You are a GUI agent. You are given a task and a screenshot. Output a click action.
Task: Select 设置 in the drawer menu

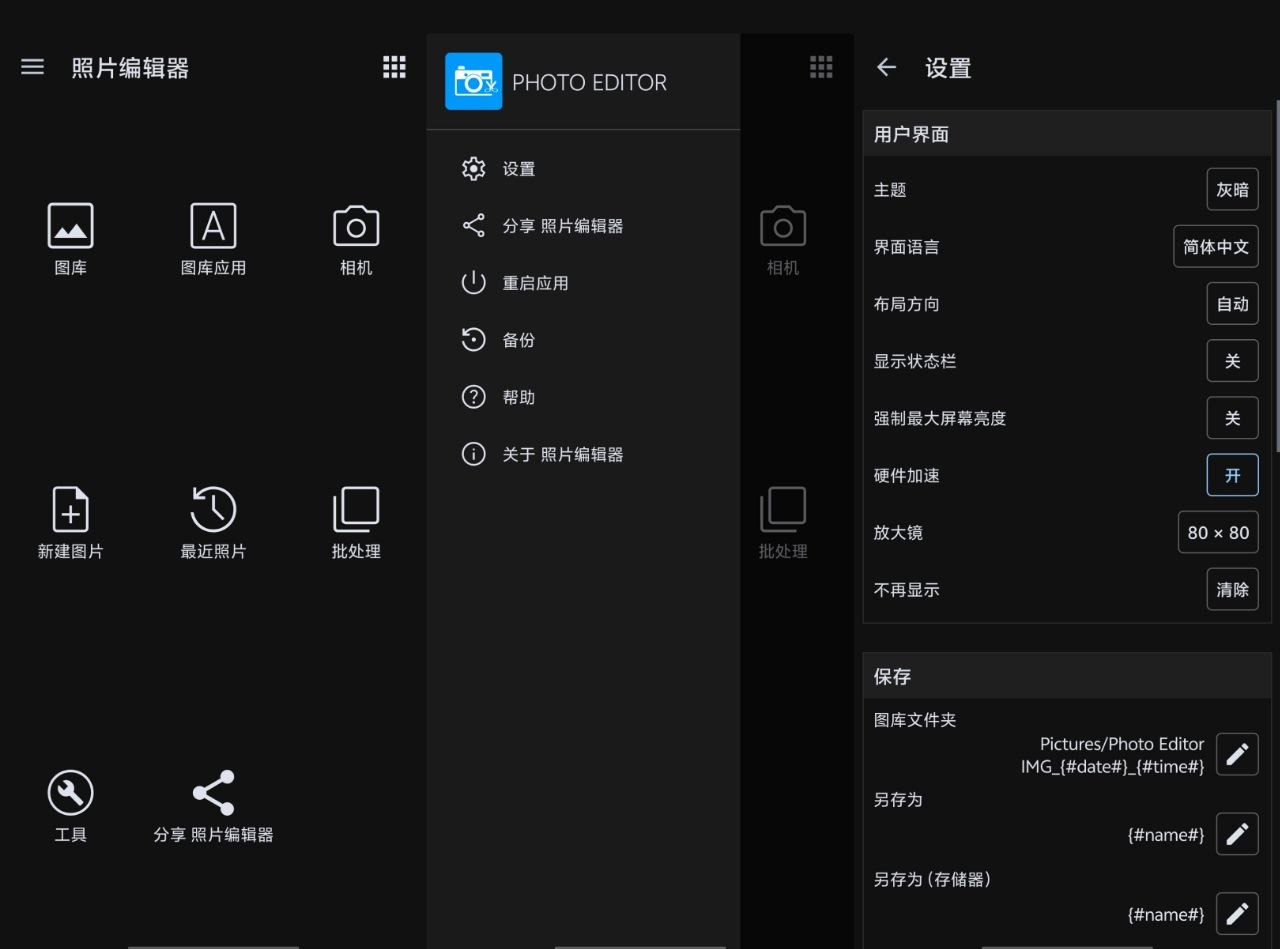point(518,169)
